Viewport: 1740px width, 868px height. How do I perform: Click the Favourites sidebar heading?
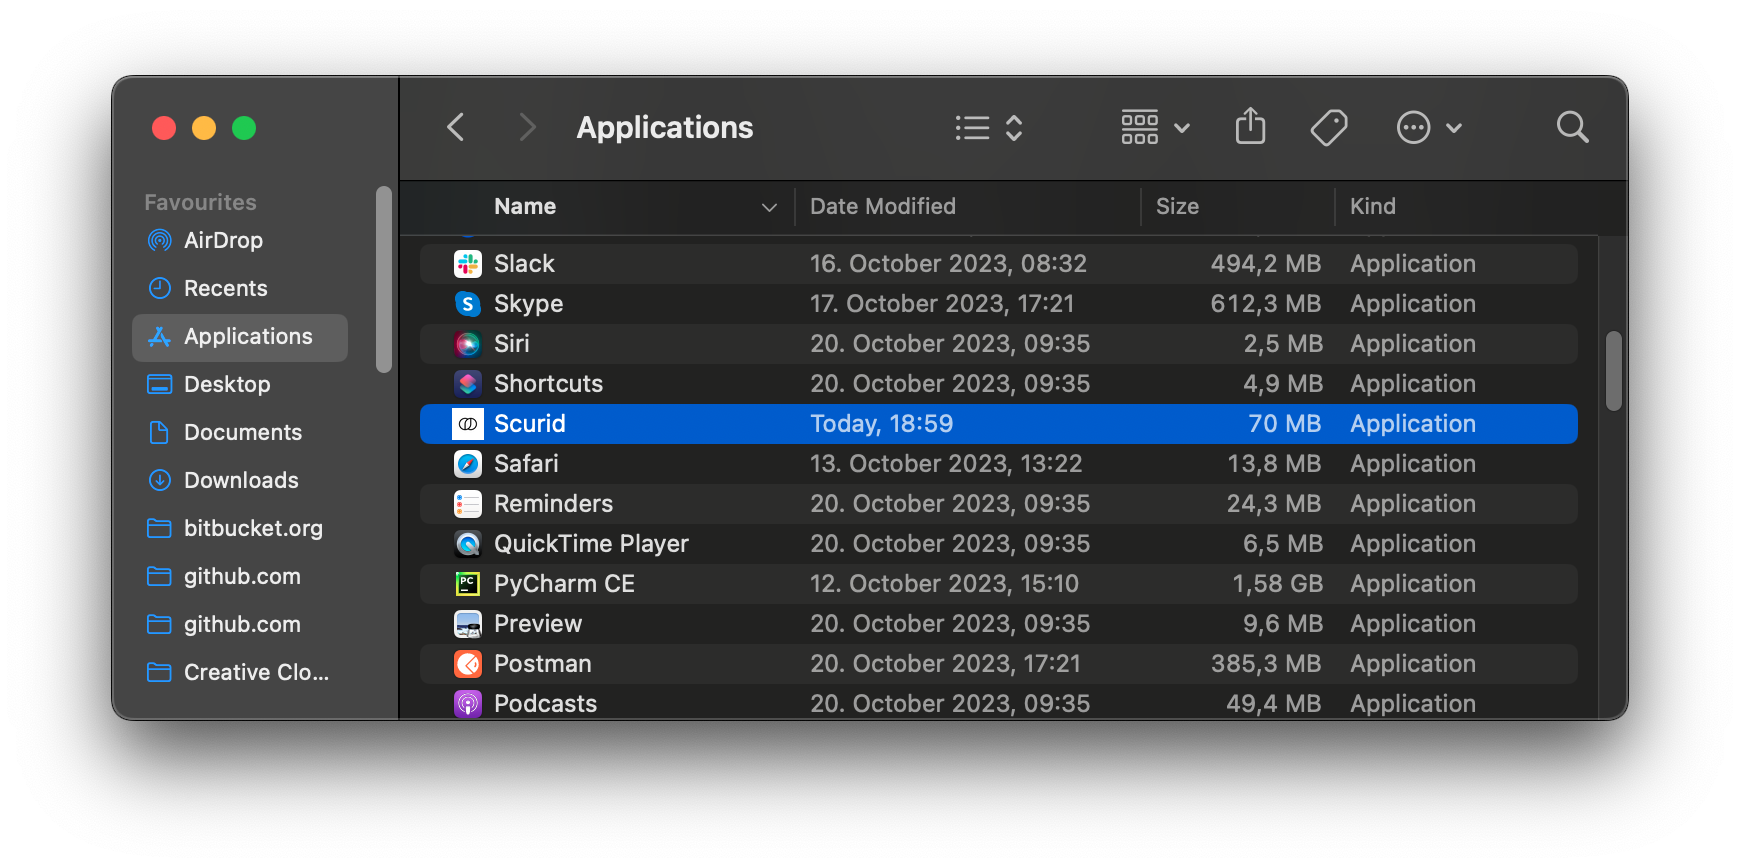tap(200, 202)
